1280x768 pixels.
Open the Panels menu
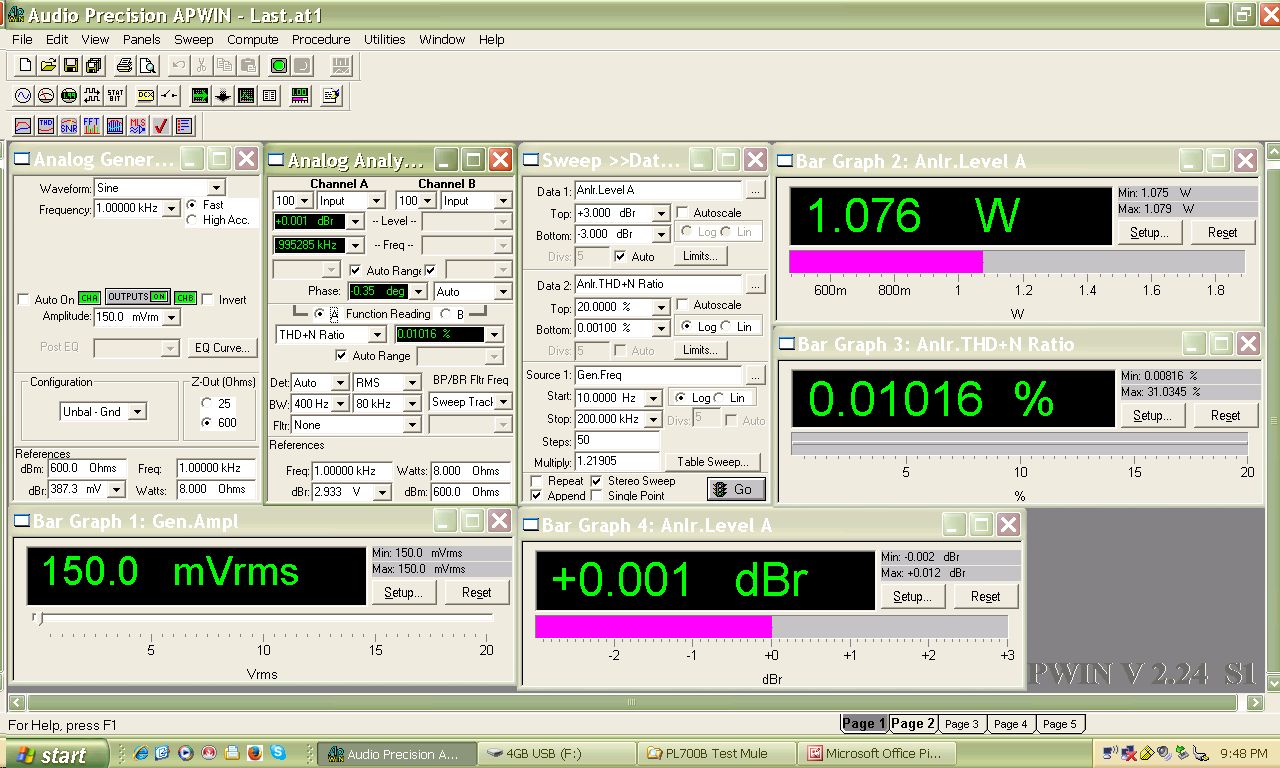[x=141, y=40]
